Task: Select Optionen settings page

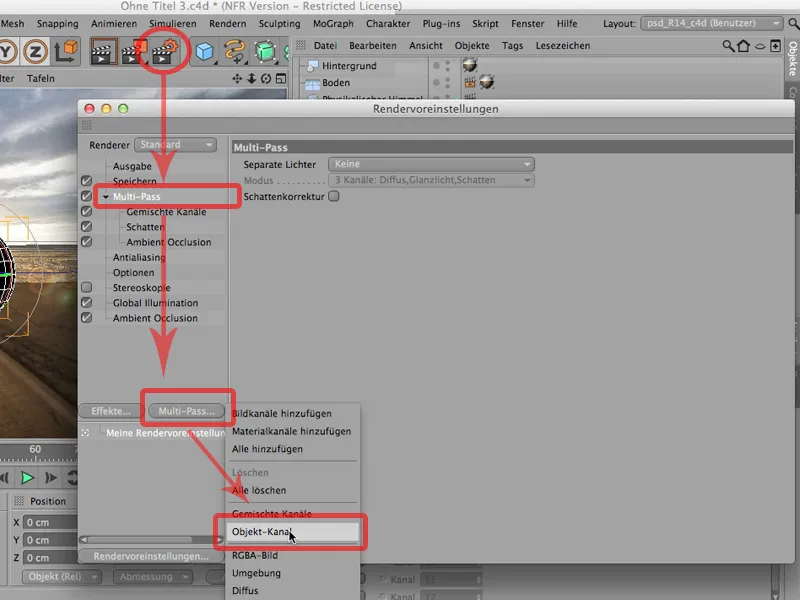Action: [133, 272]
